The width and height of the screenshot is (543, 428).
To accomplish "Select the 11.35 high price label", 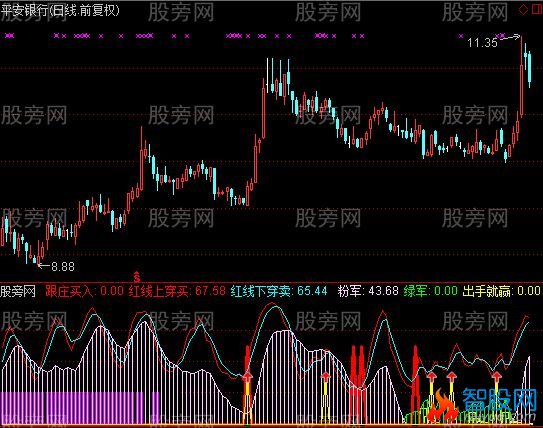I will (482, 43).
